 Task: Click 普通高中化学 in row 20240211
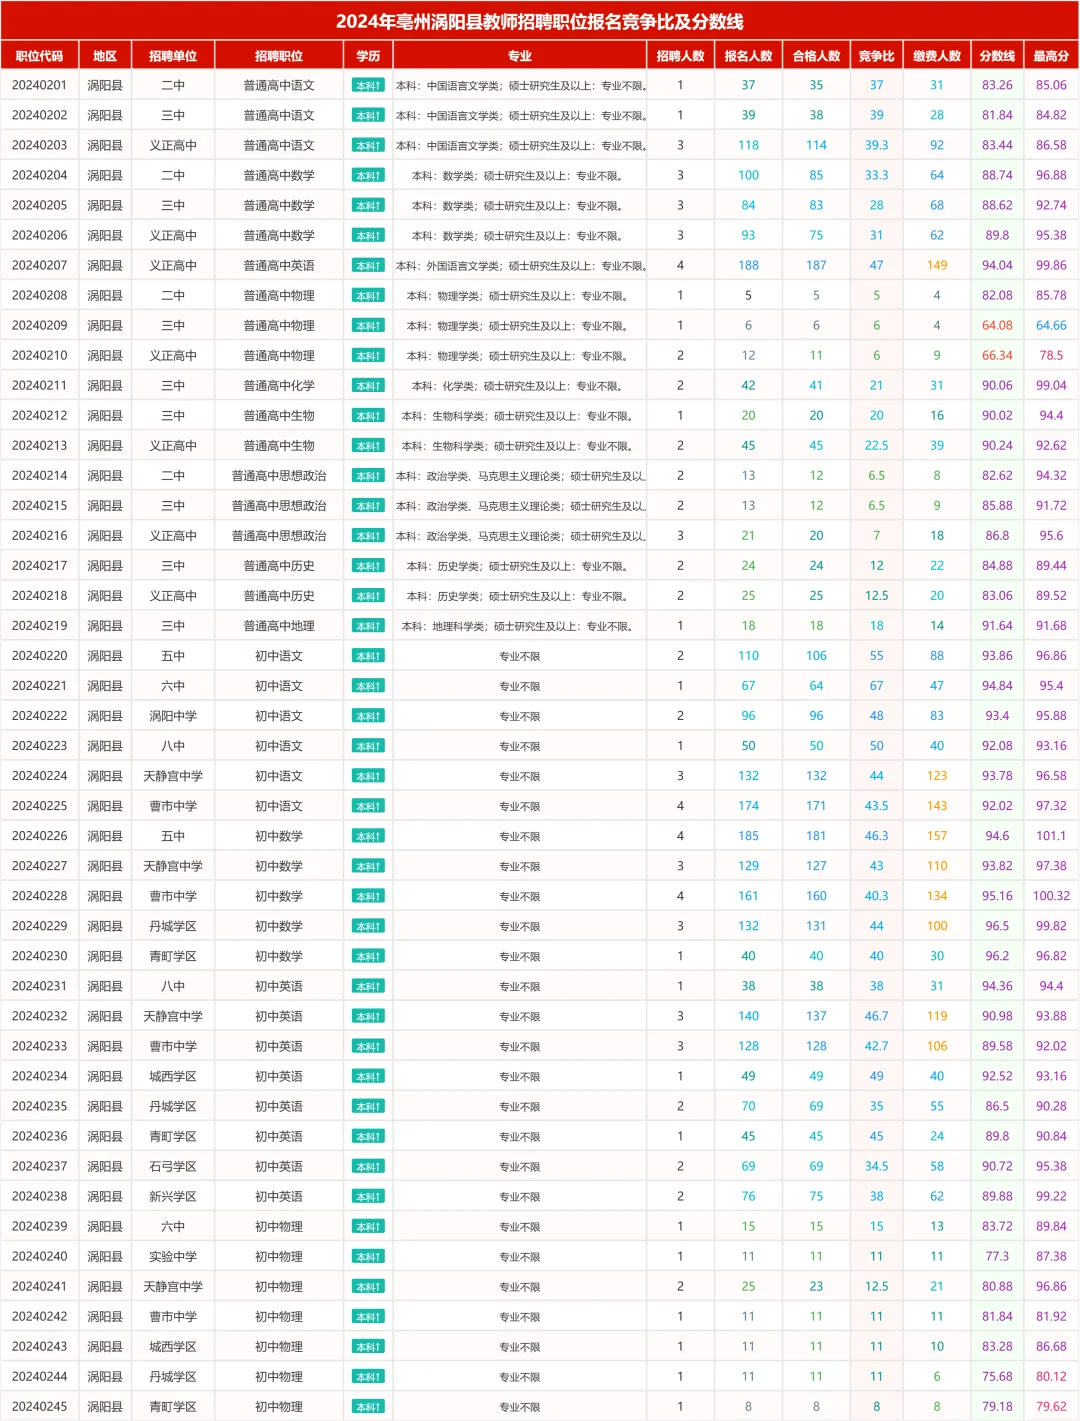279,385
